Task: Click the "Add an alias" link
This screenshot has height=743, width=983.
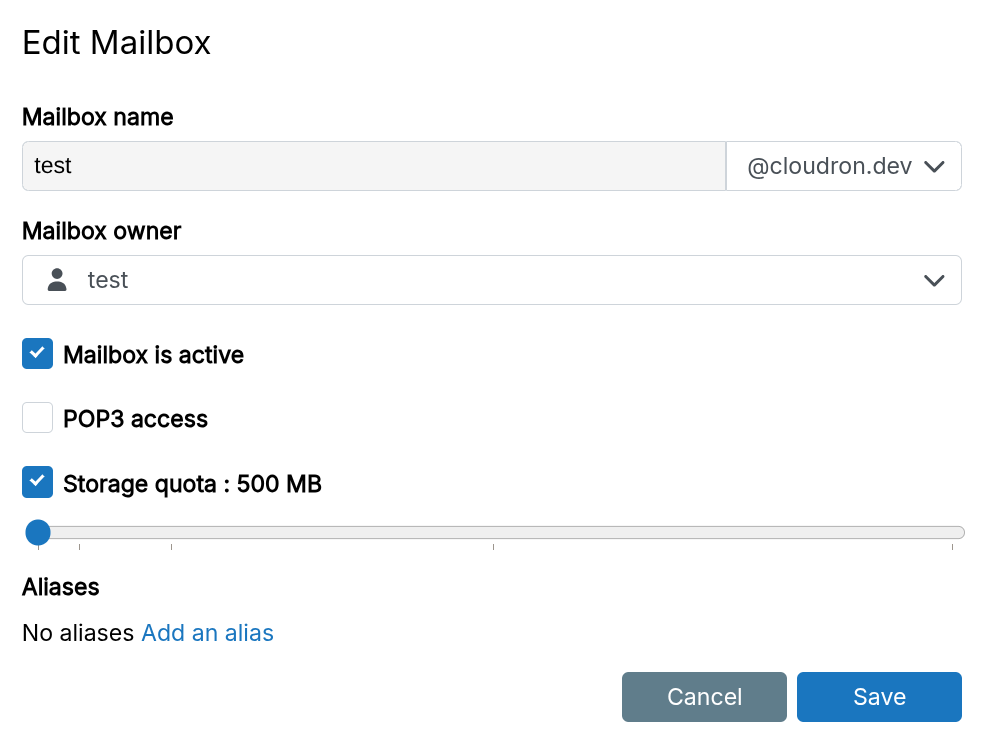Action: pos(208,633)
